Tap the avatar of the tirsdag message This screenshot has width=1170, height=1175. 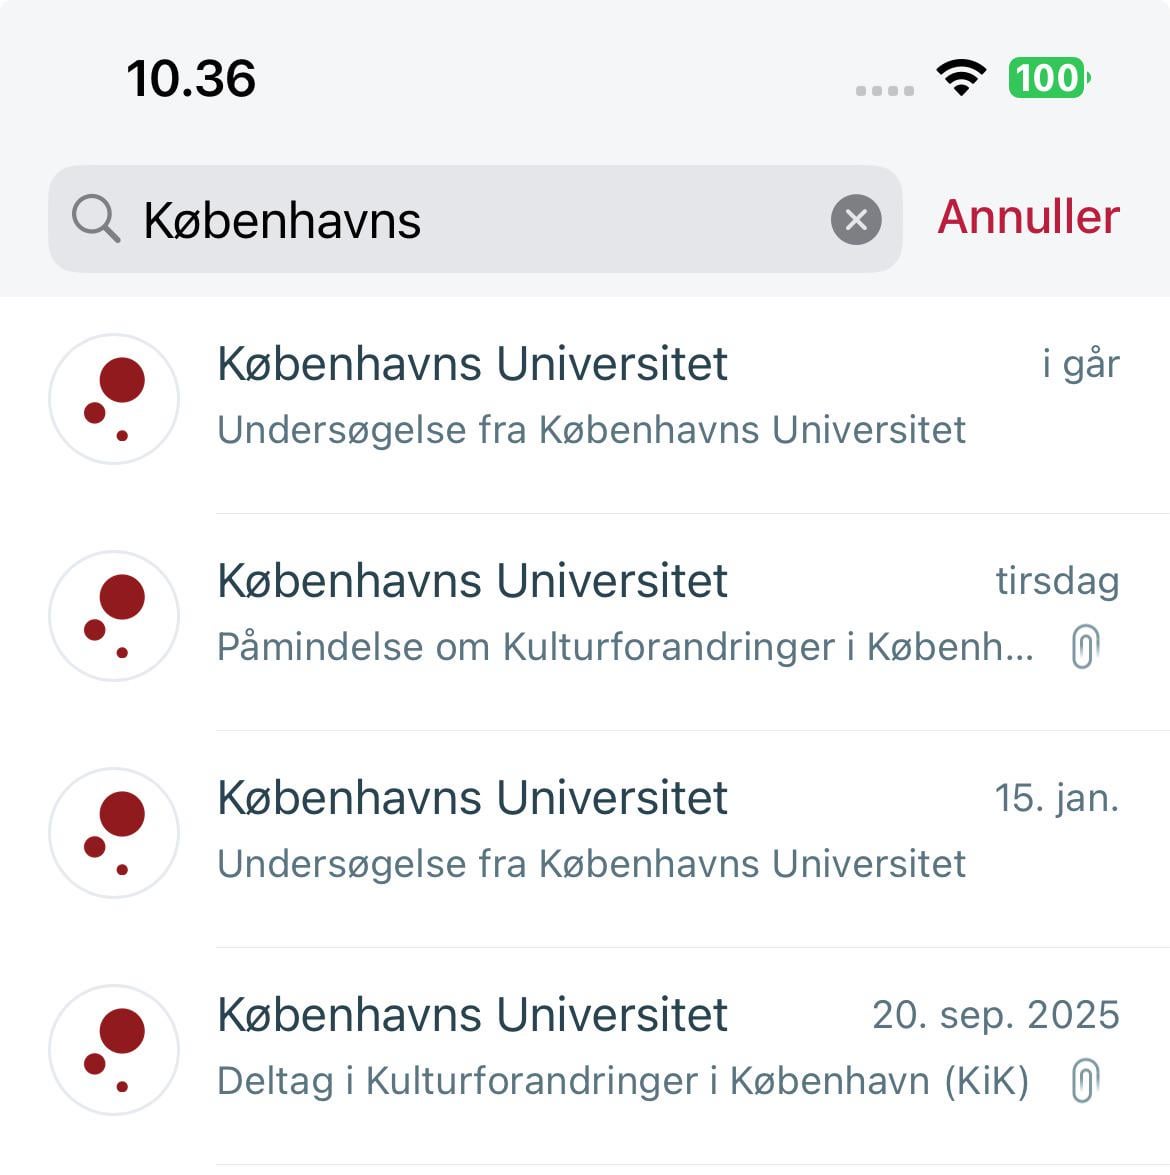point(114,616)
